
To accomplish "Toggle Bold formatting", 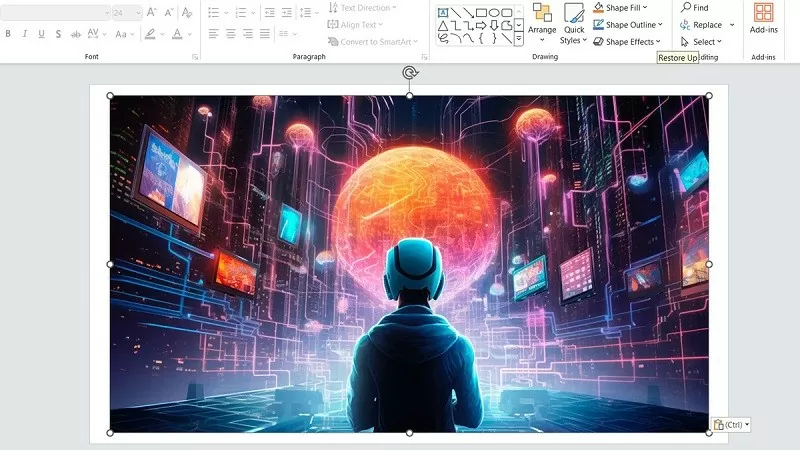I will 8,34.
